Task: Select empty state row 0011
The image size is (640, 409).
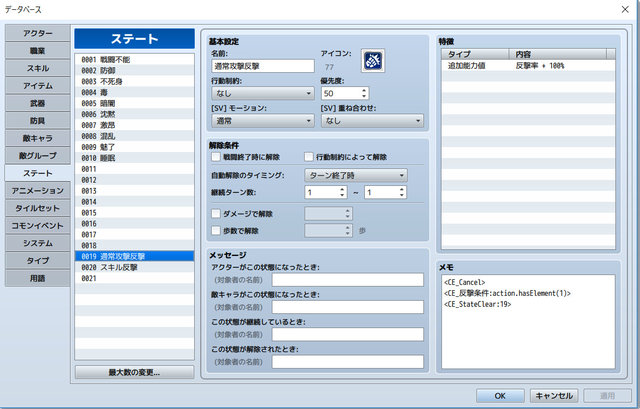Action: click(x=134, y=169)
